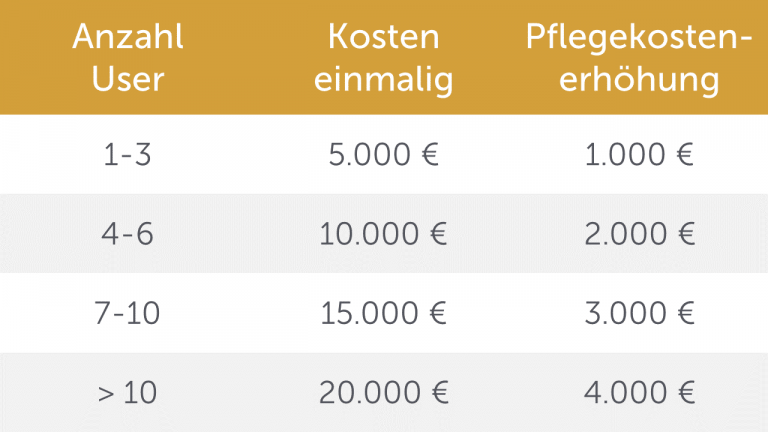768x432 pixels.
Task: Select the "Pflegekosten-" header text
Action: 639,38
